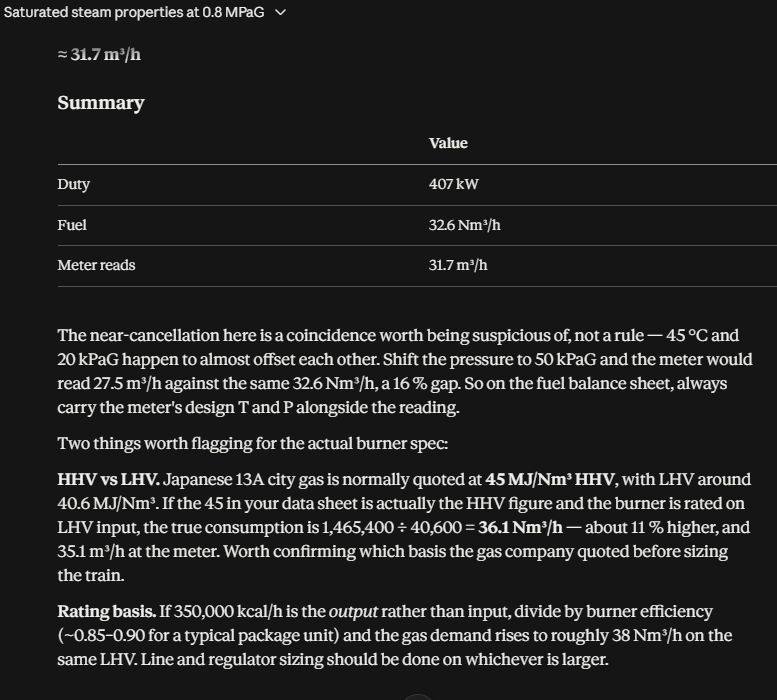Click the bold HHV vs LHV. label
Image resolution: width=777 pixels, height=700 pixels.
[109, 480]
